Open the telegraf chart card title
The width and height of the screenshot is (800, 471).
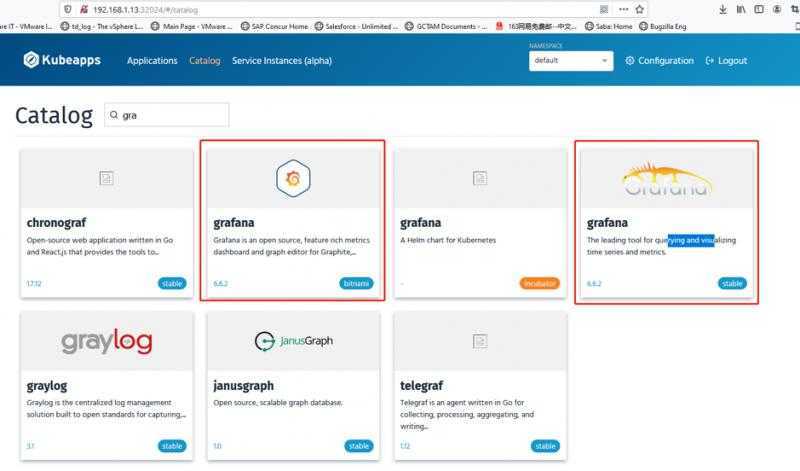point(421,385)
